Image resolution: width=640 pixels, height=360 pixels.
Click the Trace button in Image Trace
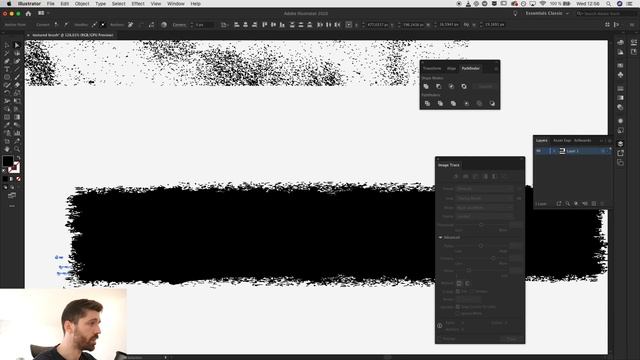[511, 339]
